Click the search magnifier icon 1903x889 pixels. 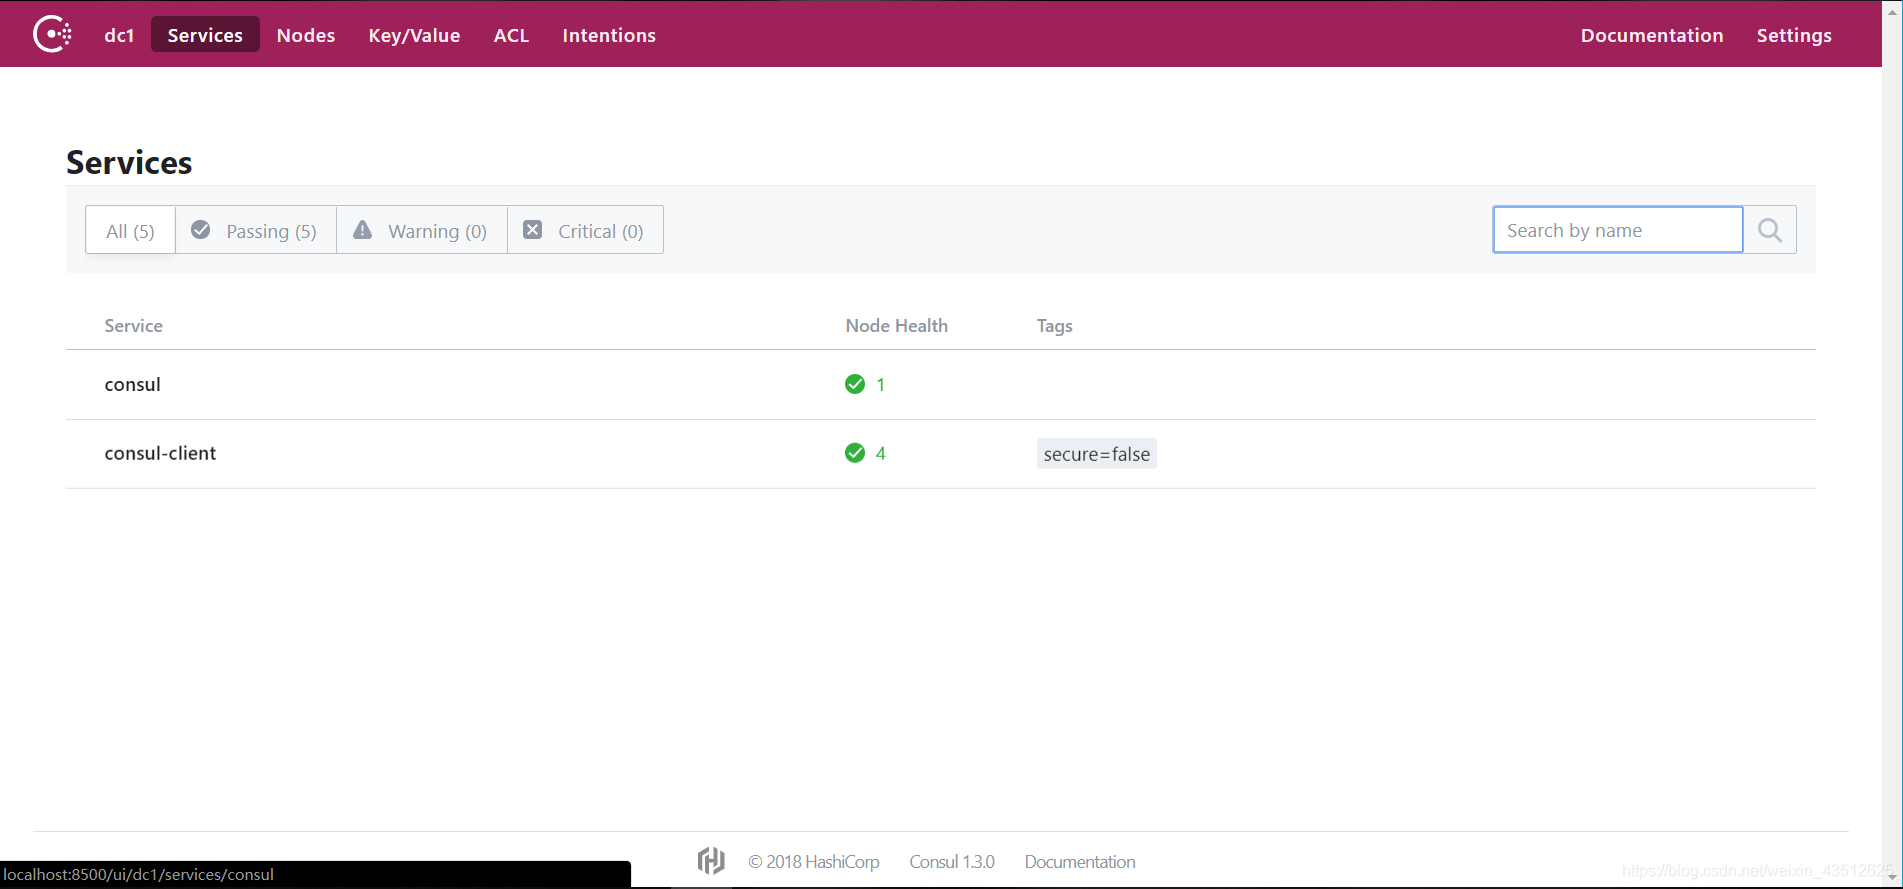1769,230
